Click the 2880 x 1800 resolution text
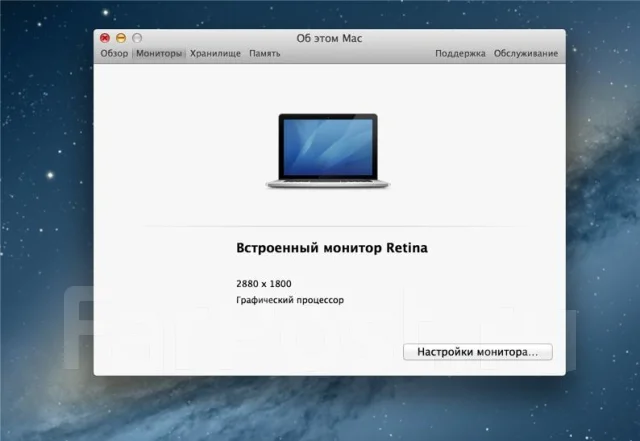Screen dimensions: 640x441 [x=264, y=284]
